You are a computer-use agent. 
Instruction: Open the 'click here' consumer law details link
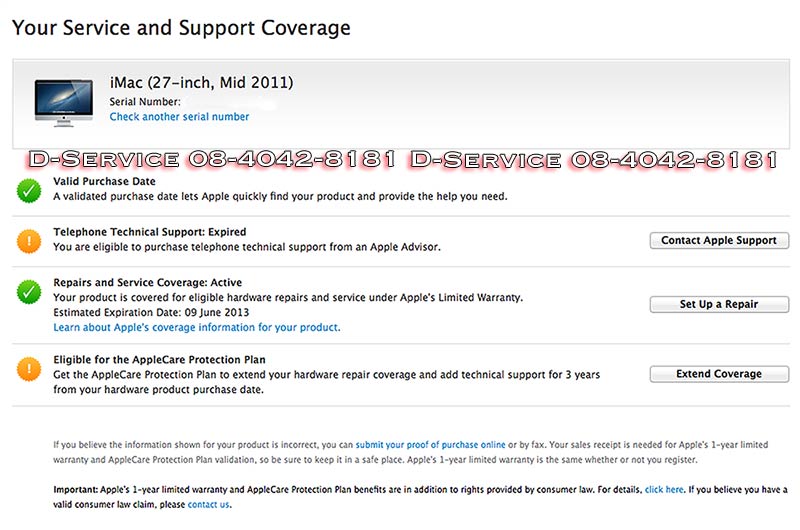tap(664, 490)
